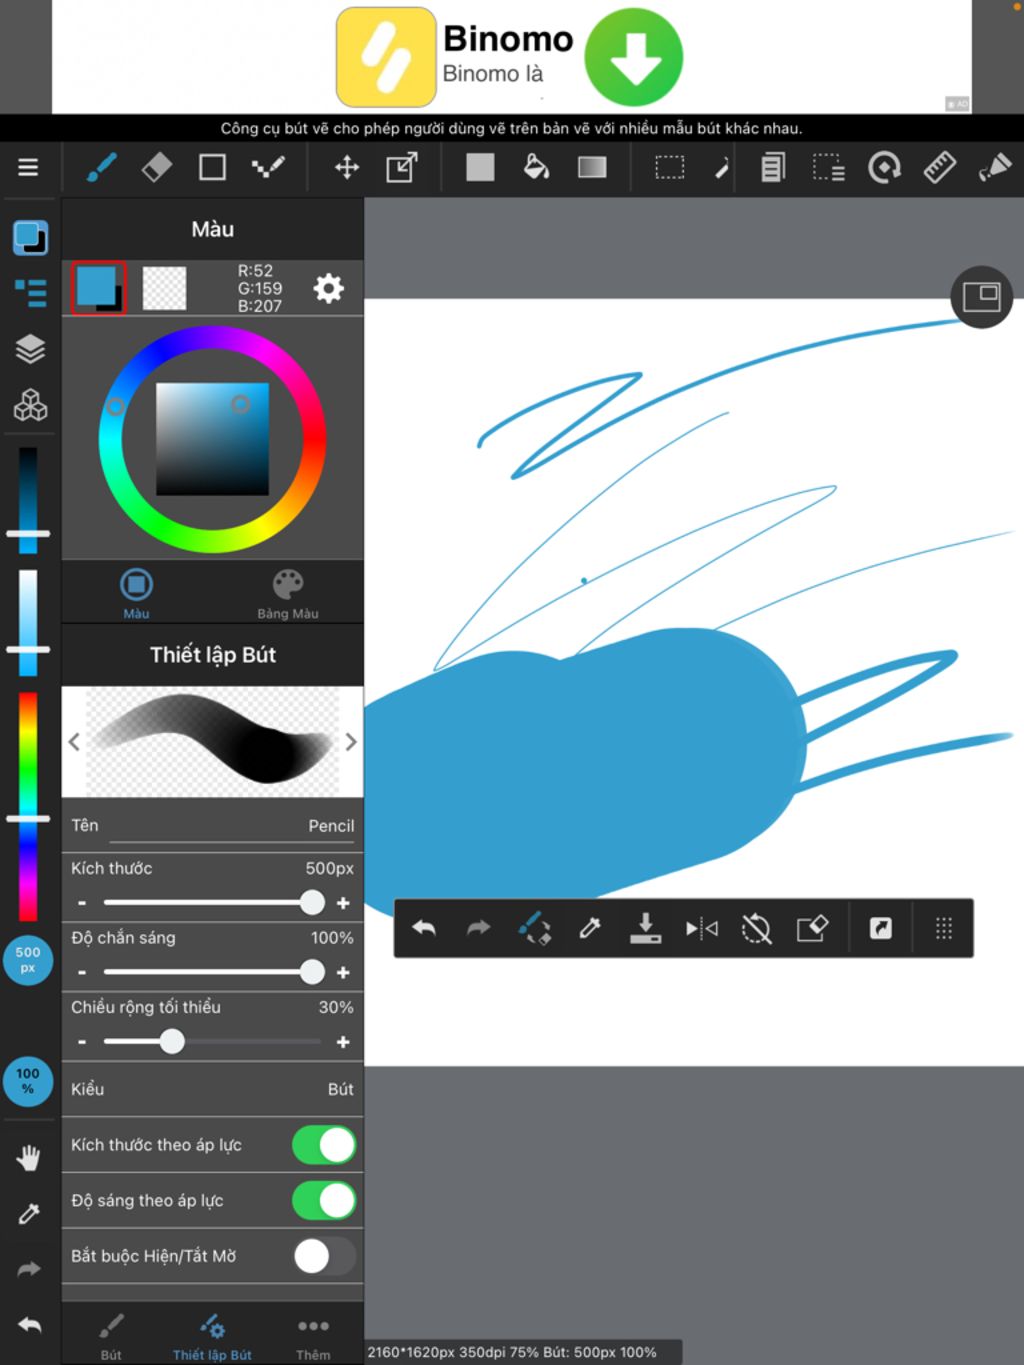Open the Bút bottom tab

pos(111,1336)
